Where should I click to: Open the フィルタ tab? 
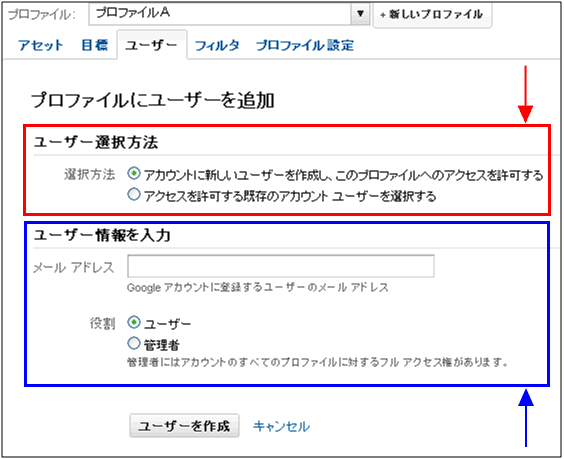[x=217, y=46]
